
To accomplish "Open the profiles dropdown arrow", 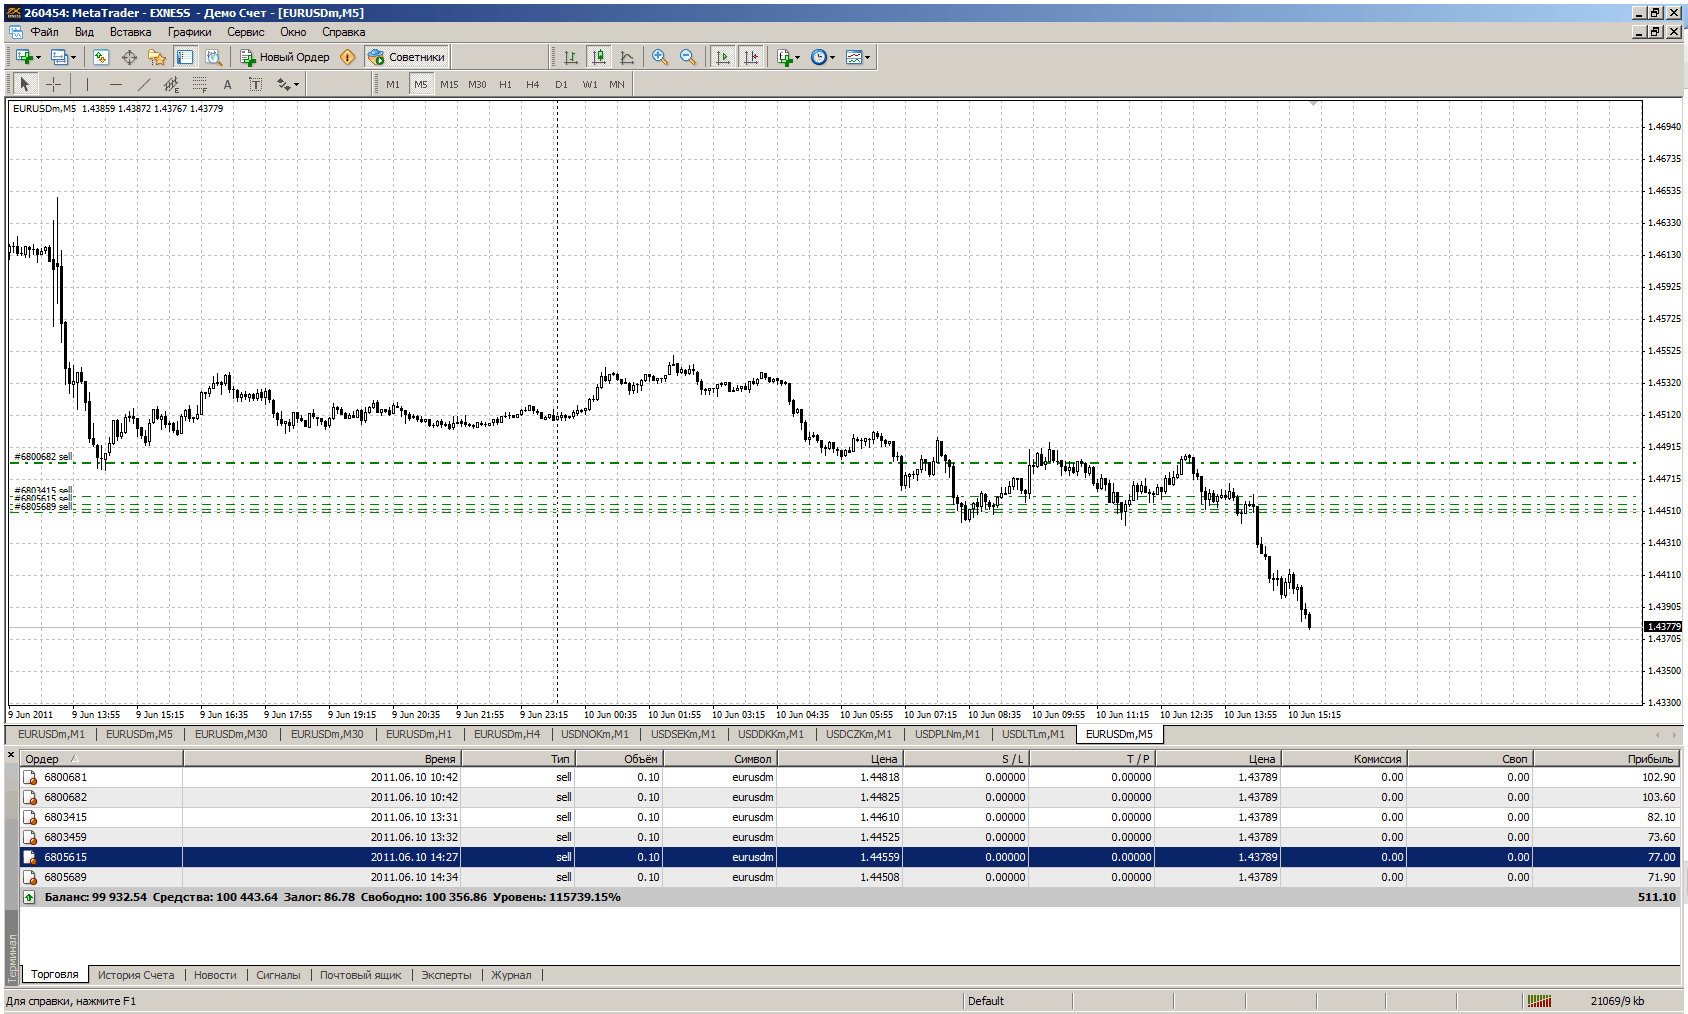I will point(74,57).
